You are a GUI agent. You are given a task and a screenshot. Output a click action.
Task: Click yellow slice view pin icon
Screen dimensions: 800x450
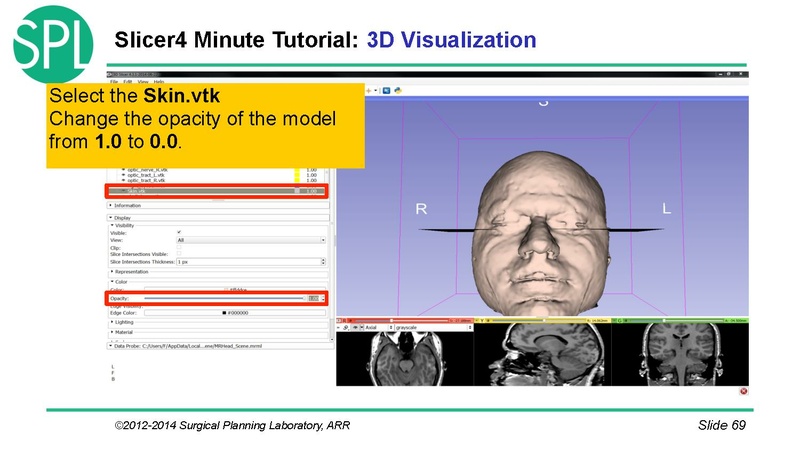[478, 321]
